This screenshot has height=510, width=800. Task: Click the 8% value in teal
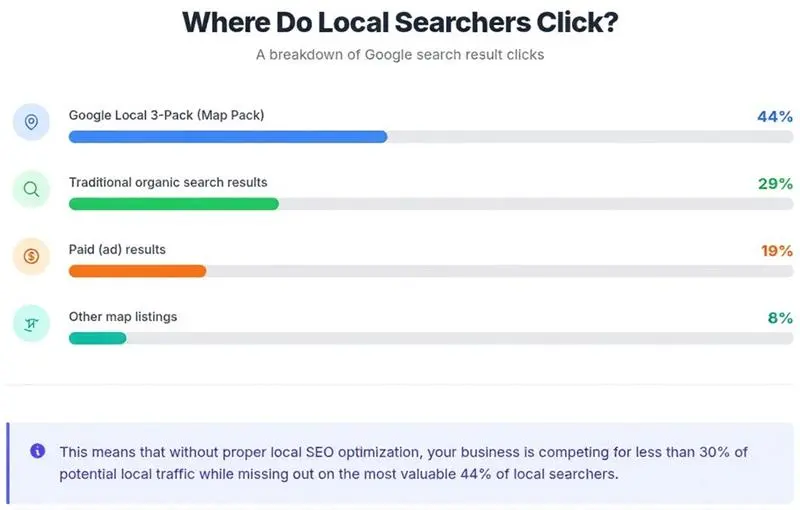click(x=780, y=318)
